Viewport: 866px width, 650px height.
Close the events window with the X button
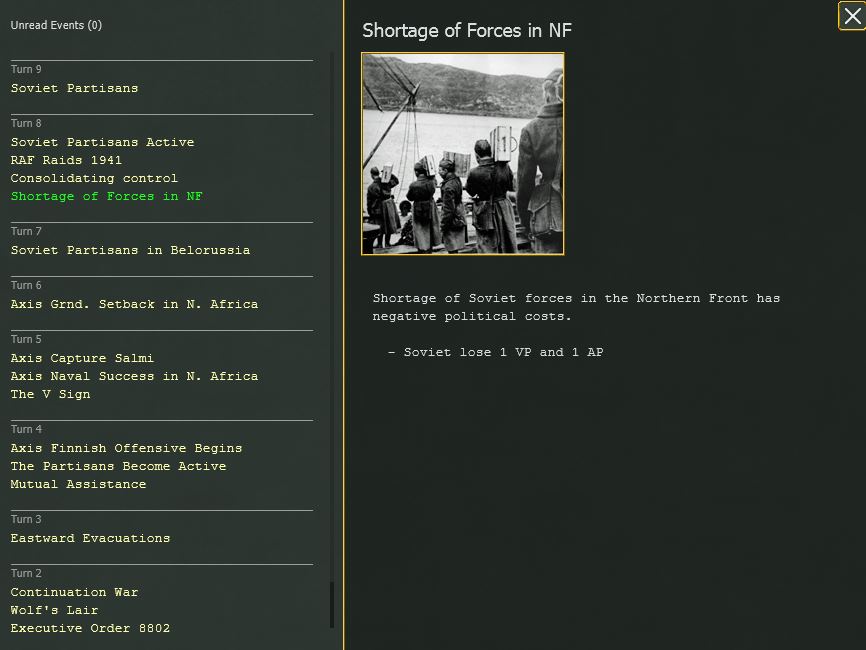click(852, 15)
